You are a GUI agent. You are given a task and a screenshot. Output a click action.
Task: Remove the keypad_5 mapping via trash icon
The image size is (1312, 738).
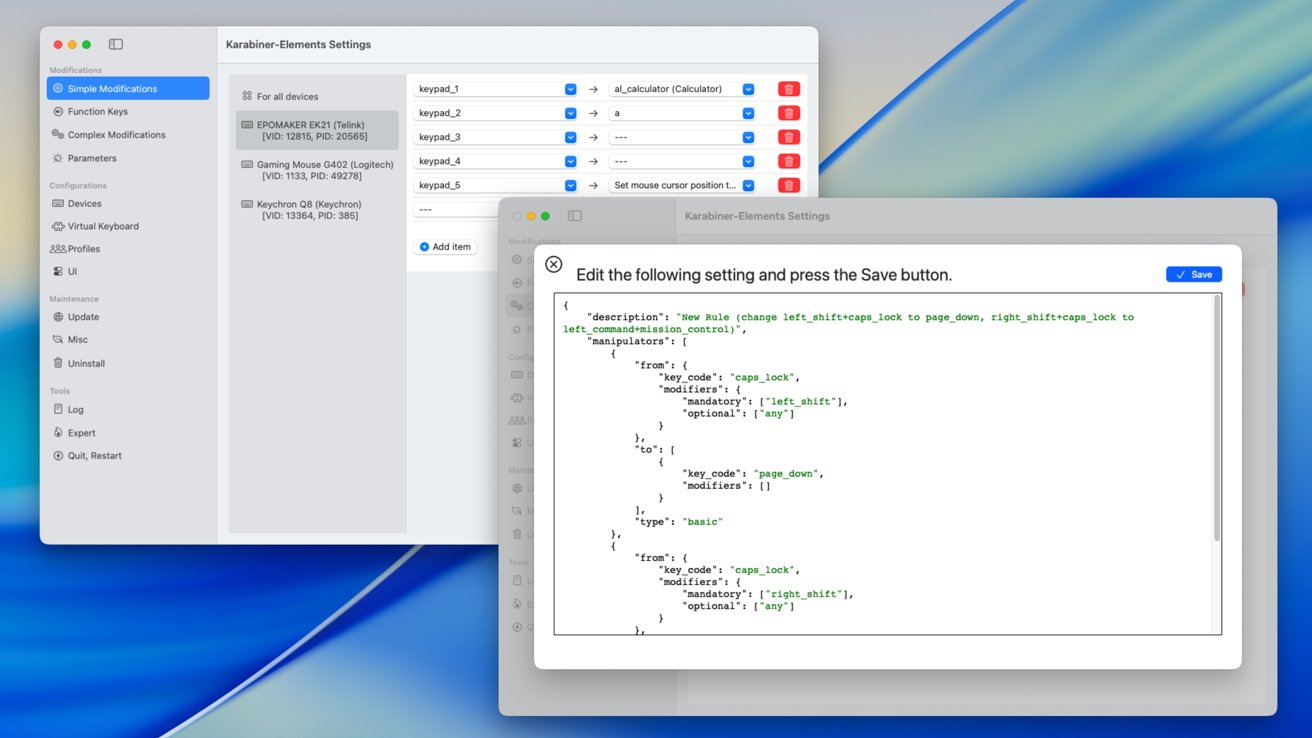(788, 185)
